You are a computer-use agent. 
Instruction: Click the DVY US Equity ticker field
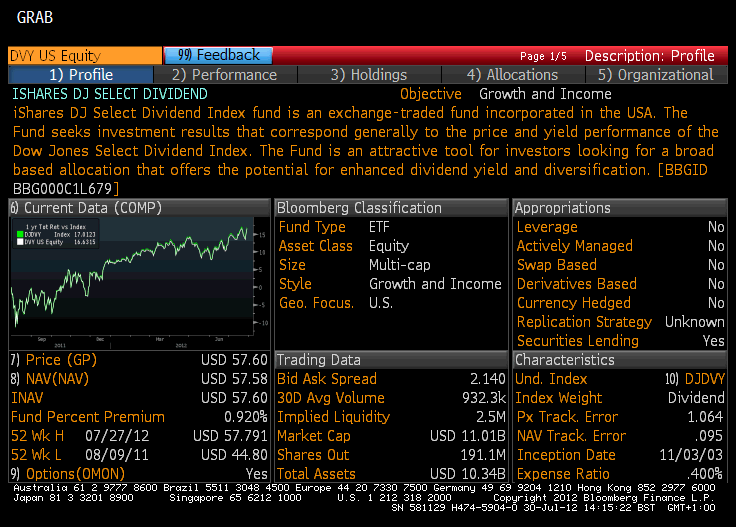[x=84, y=56]
